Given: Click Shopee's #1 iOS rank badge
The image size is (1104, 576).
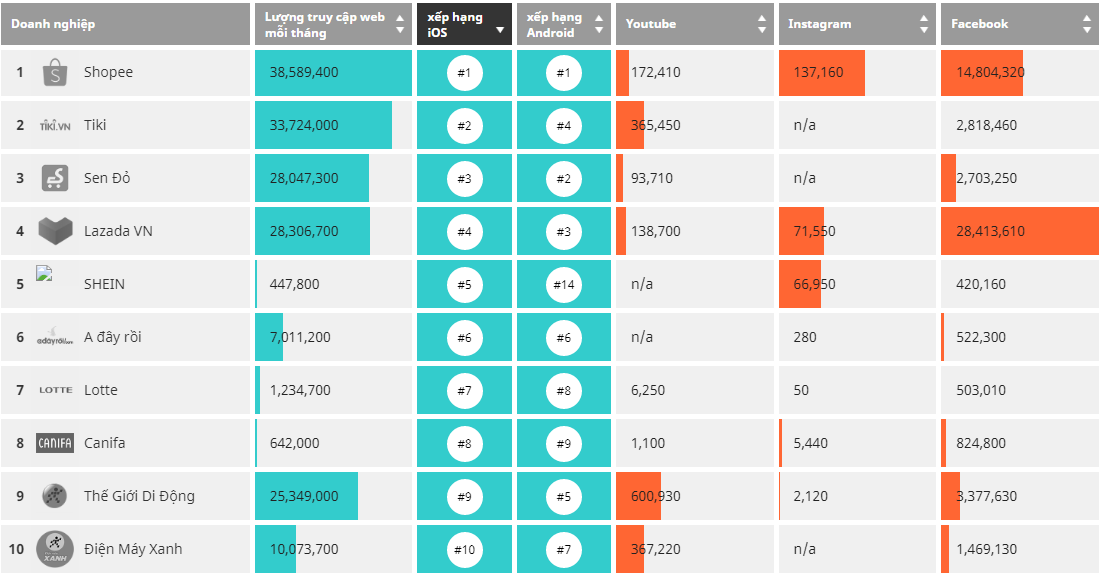Looking at the screenshot, I should pyautogui.click(x=464, y=73).
